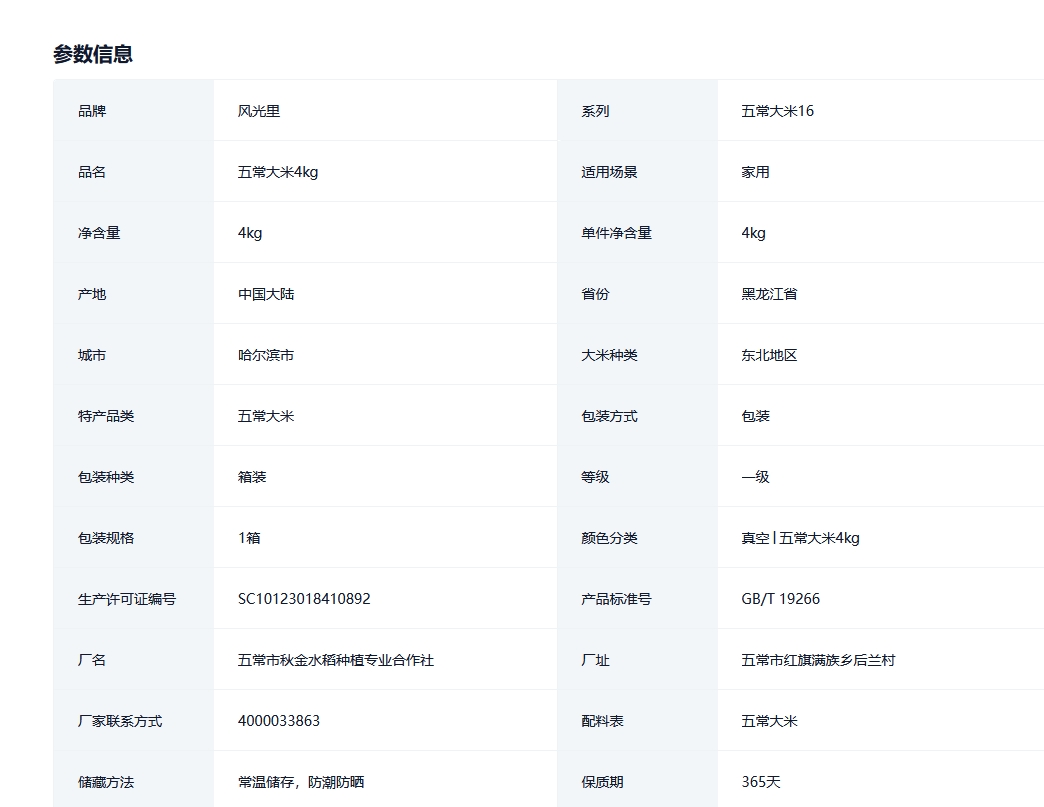
Task: Click the 4kg value beside 净含量
Action: pos(250,233)
